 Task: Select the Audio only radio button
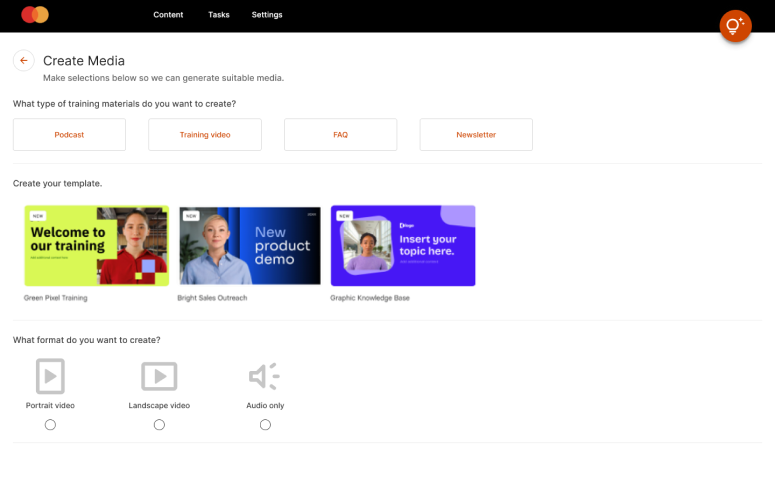265,425
